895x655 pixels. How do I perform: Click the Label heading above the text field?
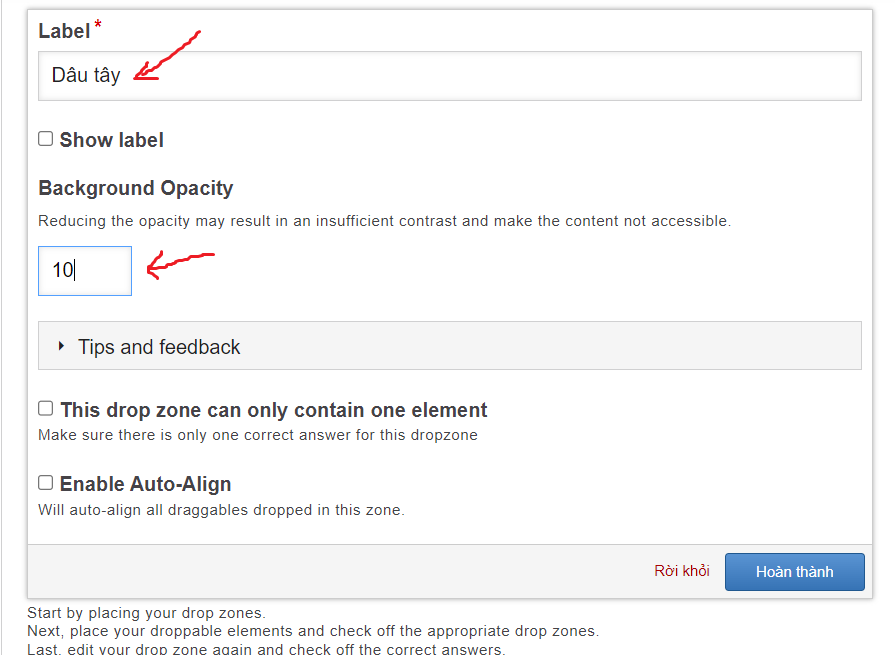[x=64, y=31]
